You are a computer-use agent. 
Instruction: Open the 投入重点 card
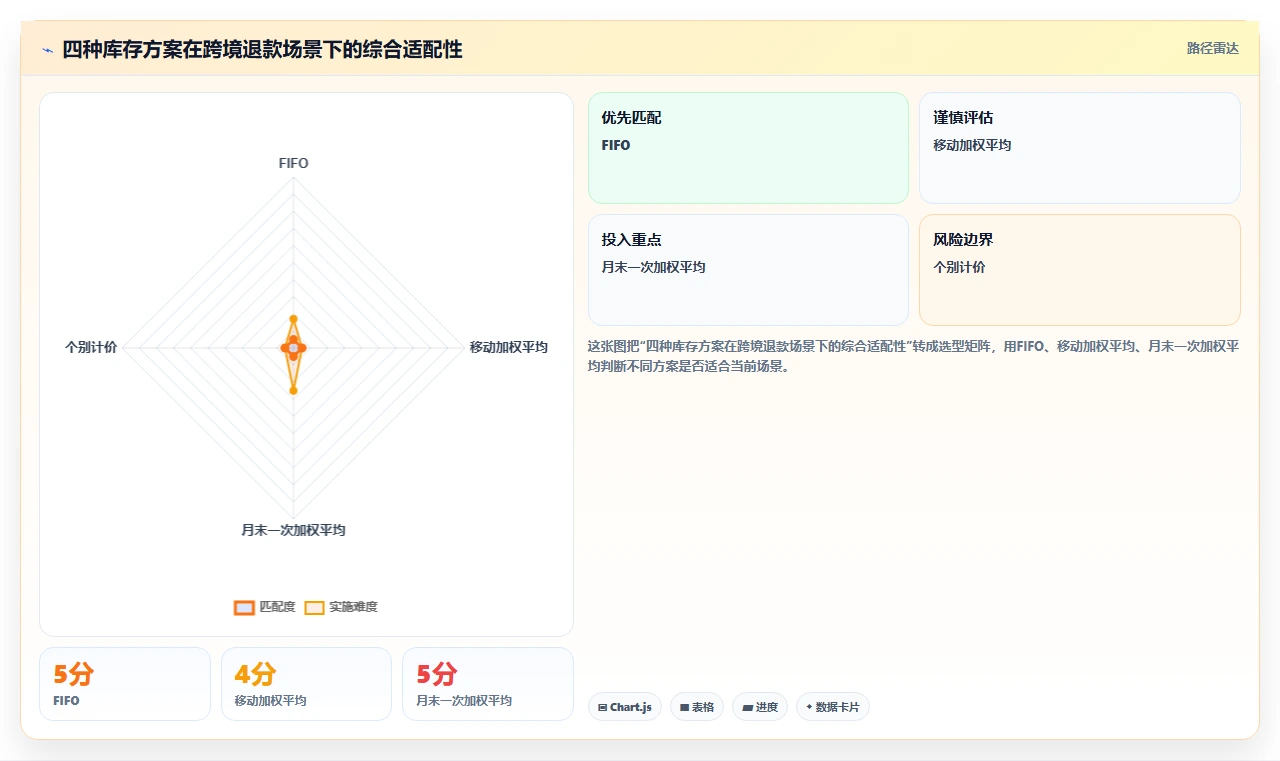tap(748, 270)
